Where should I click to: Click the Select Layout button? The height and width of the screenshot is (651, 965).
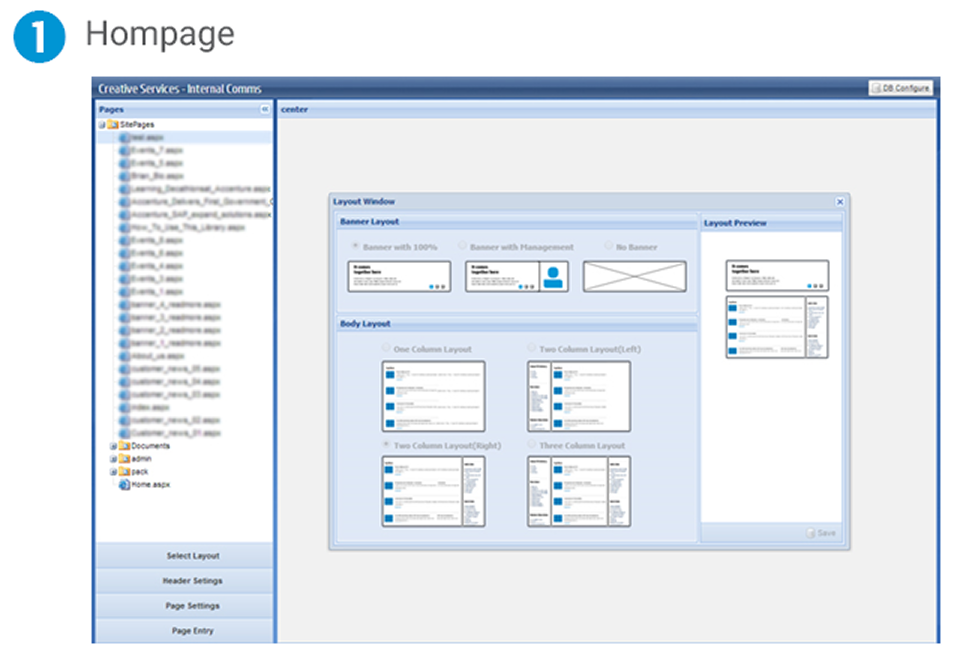[192, 555]
